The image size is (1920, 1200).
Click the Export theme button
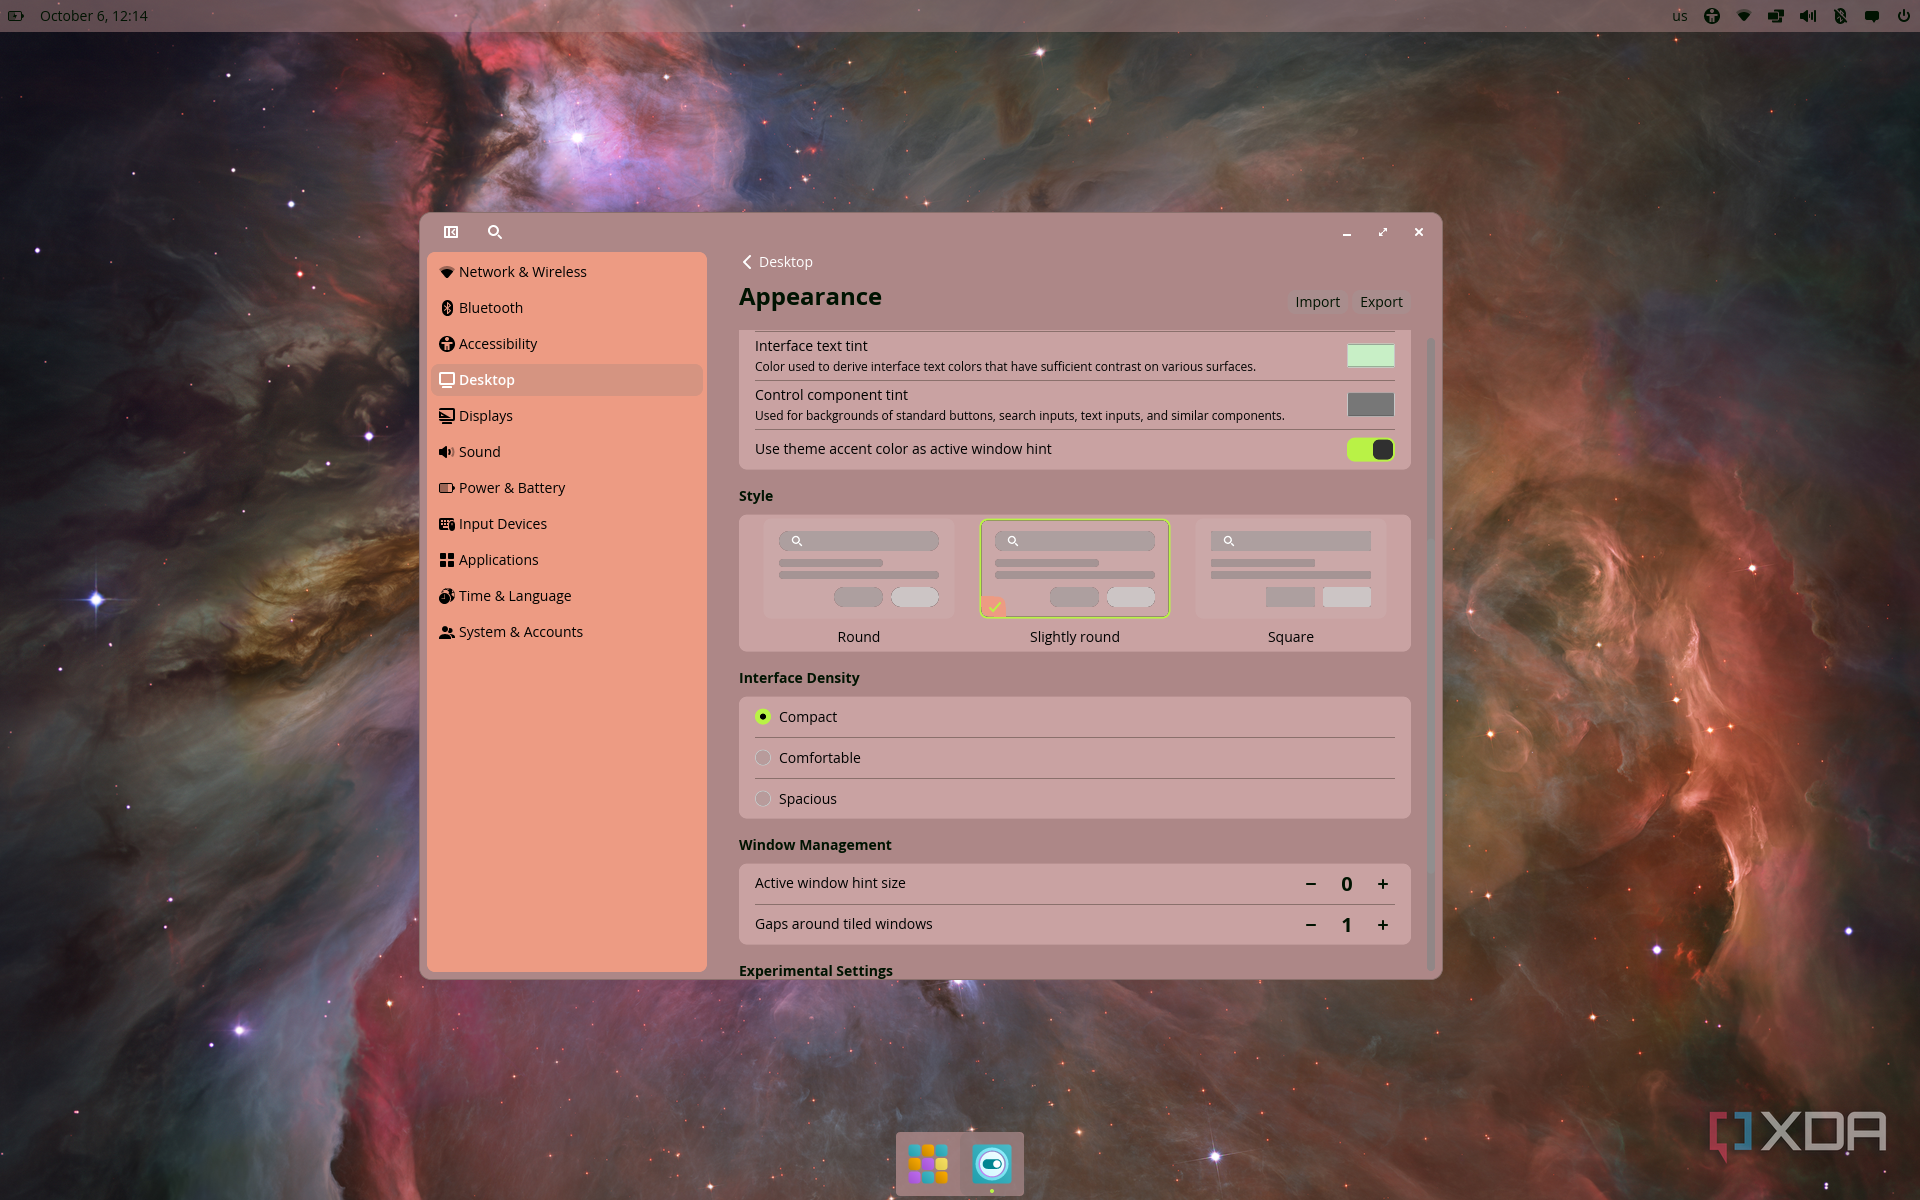coord(1381,302)
